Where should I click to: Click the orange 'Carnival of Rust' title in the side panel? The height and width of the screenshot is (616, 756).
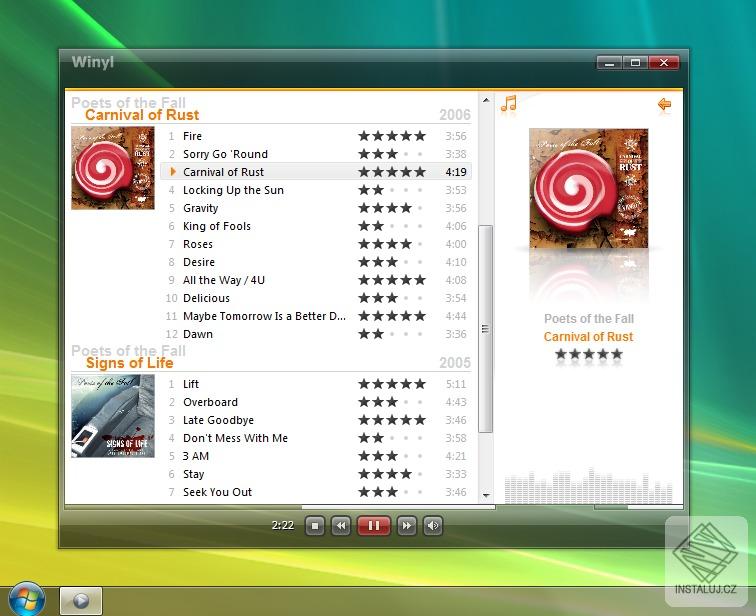tap(588, 336)
